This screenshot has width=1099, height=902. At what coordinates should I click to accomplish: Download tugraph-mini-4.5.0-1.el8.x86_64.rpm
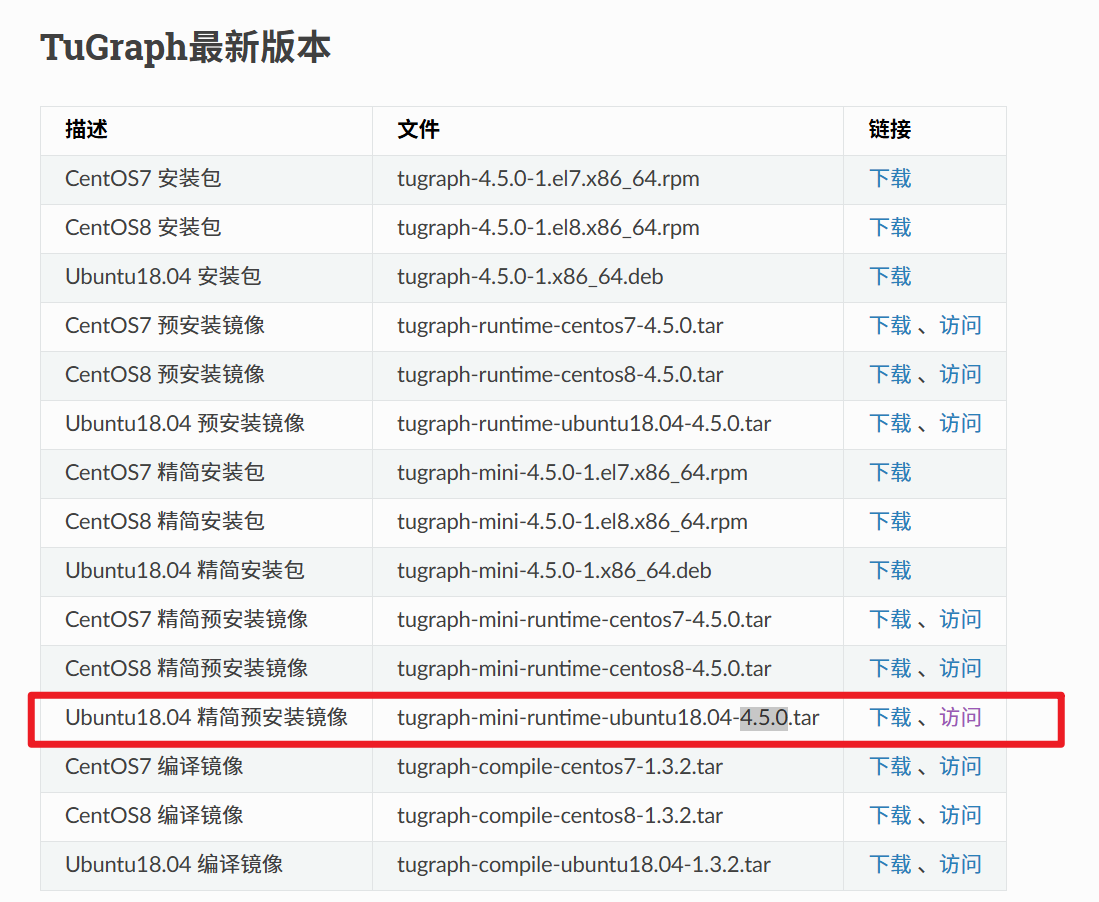point(890,522)
